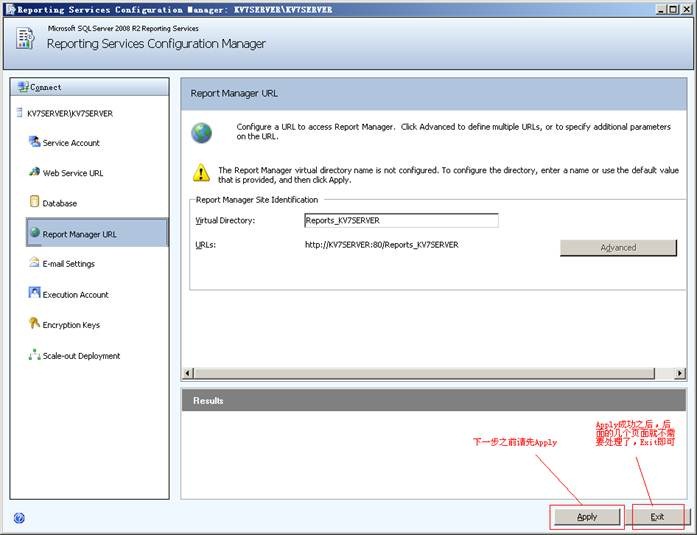Click the Connect button label

[x=46, y=87]
